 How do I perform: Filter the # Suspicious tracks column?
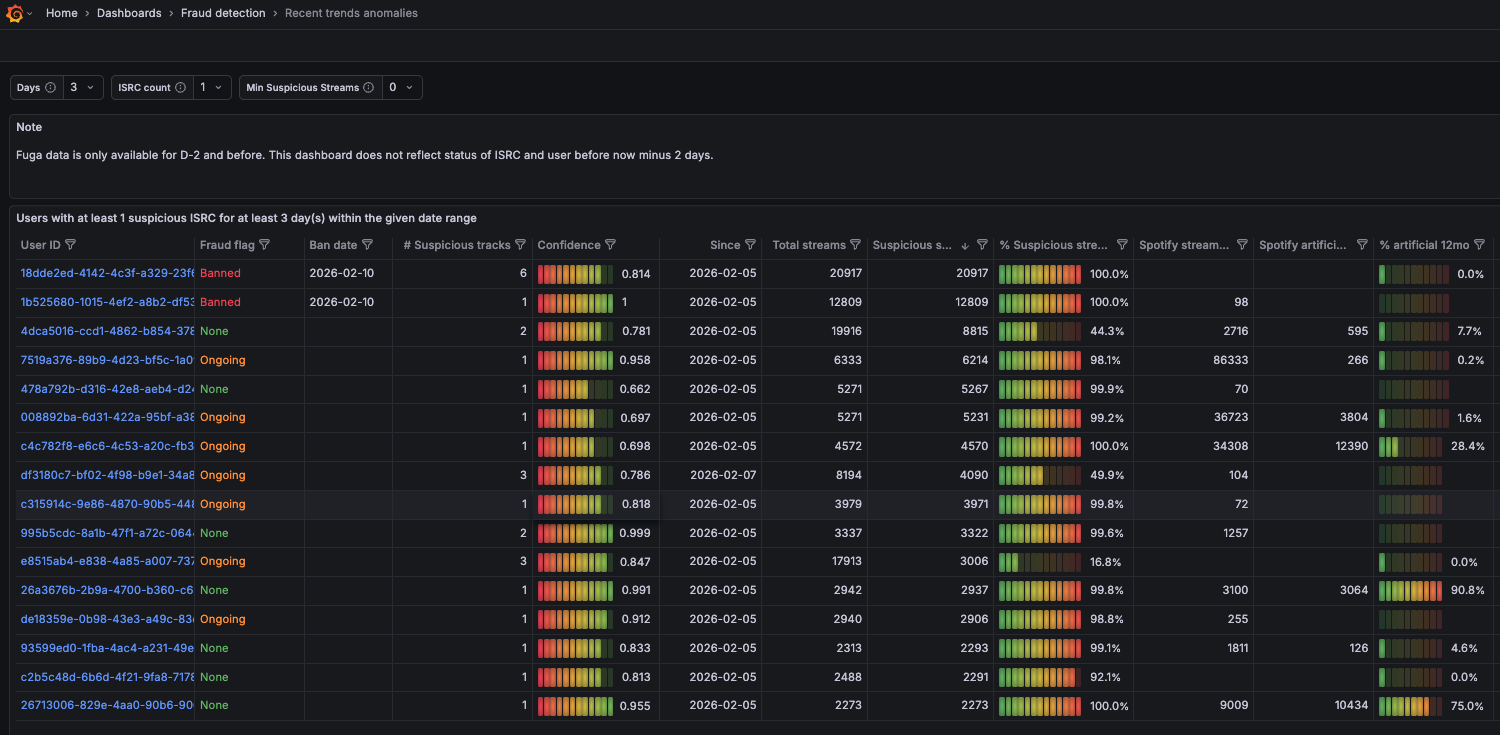click(x=520, y=245)
